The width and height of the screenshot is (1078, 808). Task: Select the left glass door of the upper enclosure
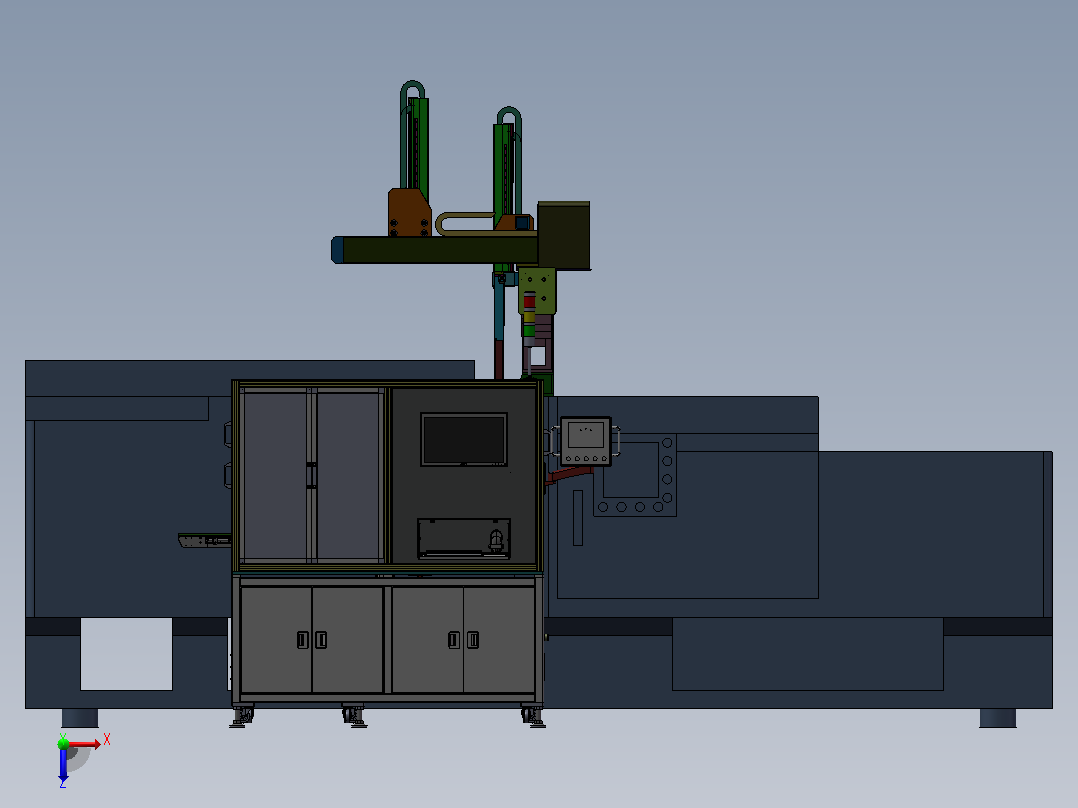[x=275, y=475]
